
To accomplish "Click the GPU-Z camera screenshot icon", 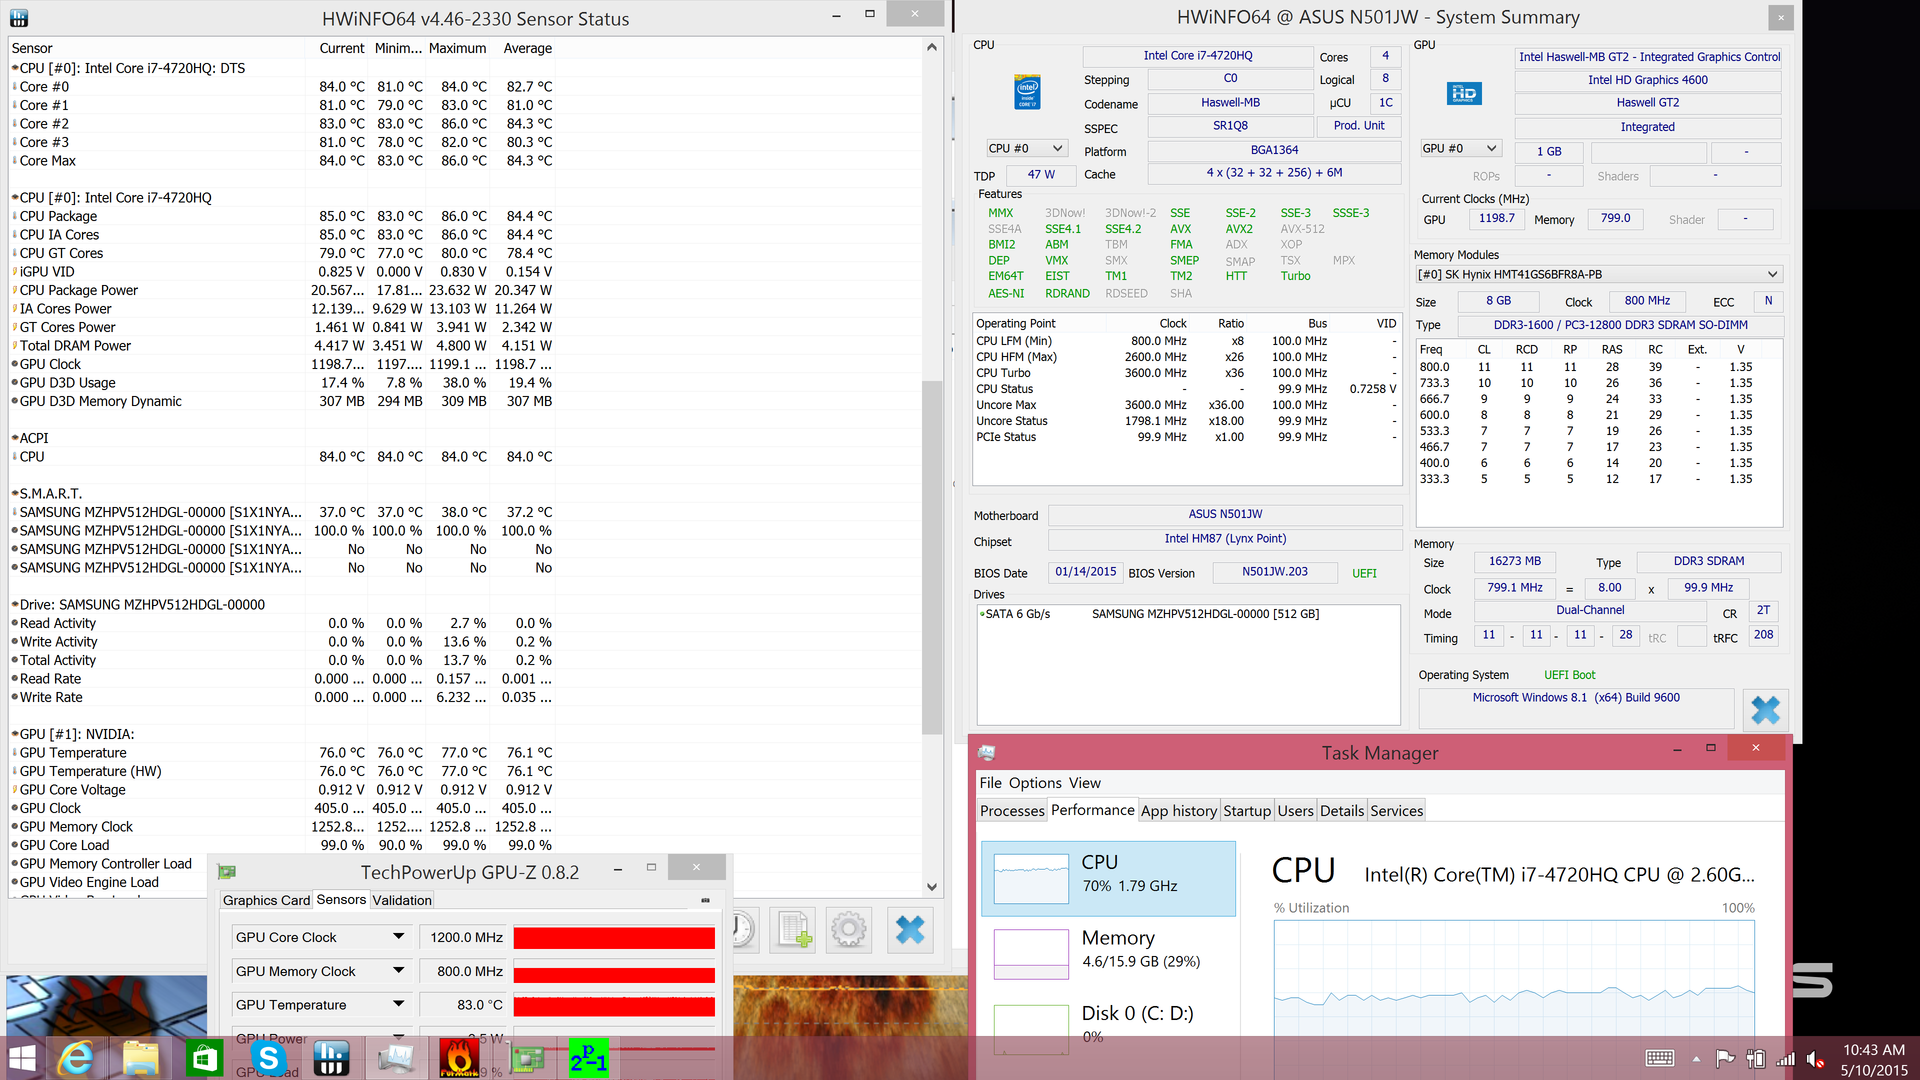I will point(705,900).
